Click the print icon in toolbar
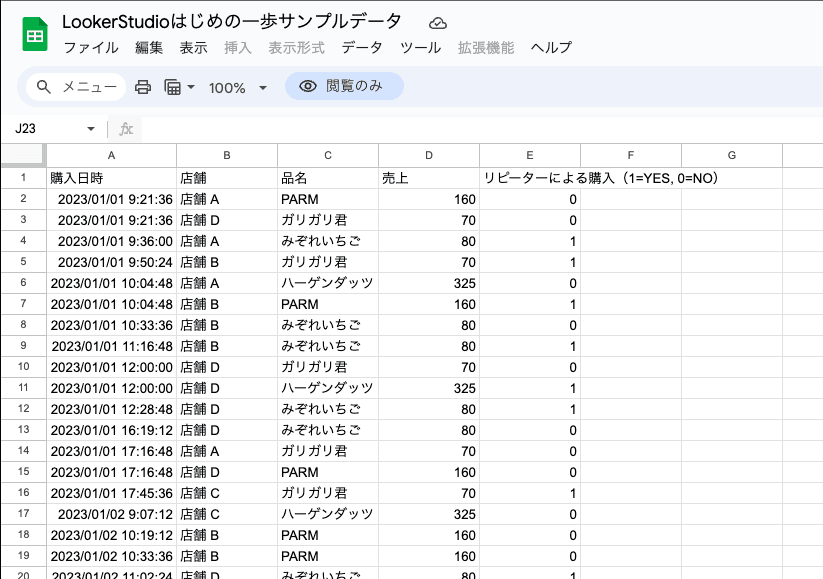The height and width of the screenshot is (579, 823). point(143,87)
